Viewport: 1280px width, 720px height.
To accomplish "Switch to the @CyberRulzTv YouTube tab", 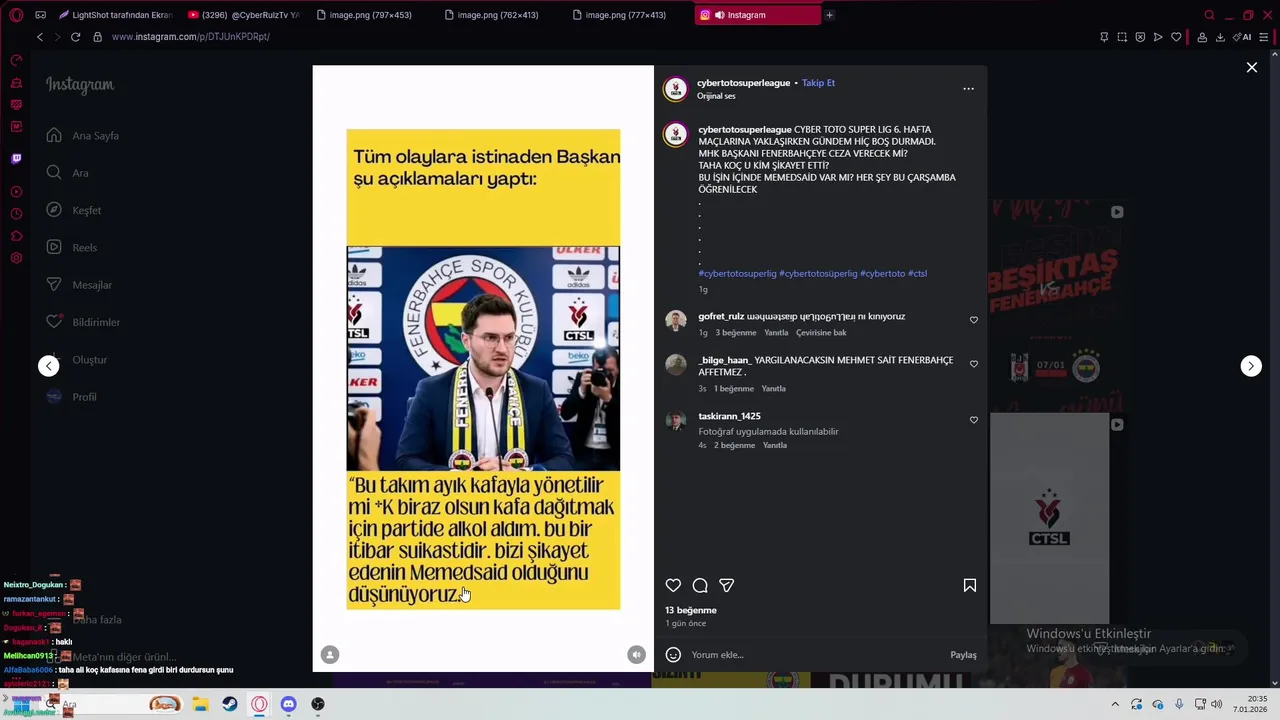I will tap(244, 15).
